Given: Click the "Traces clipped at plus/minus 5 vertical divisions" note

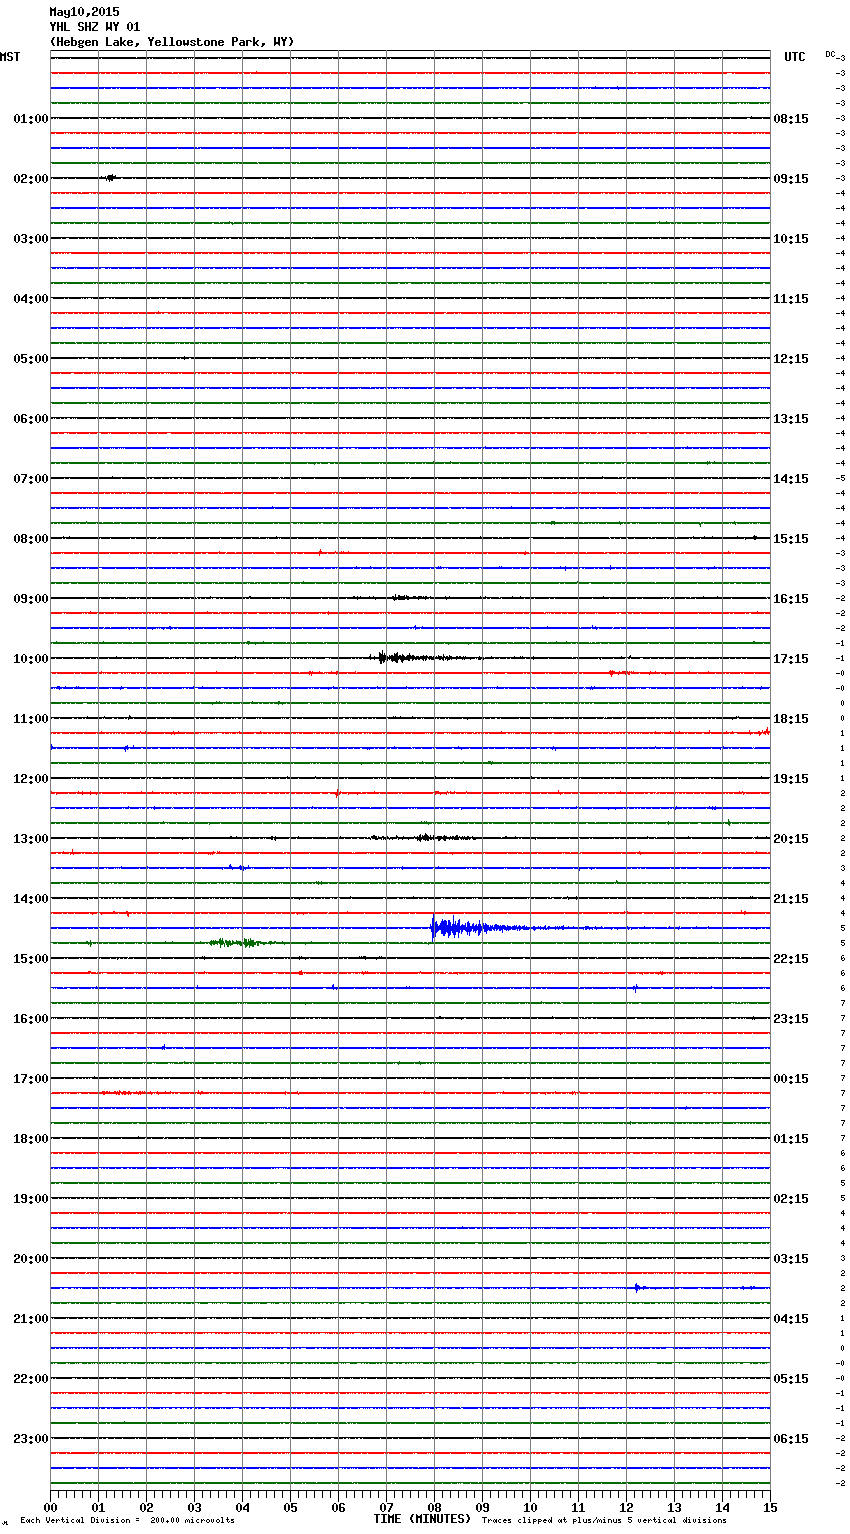Looking at the screenshot, I should (604, 1520).
